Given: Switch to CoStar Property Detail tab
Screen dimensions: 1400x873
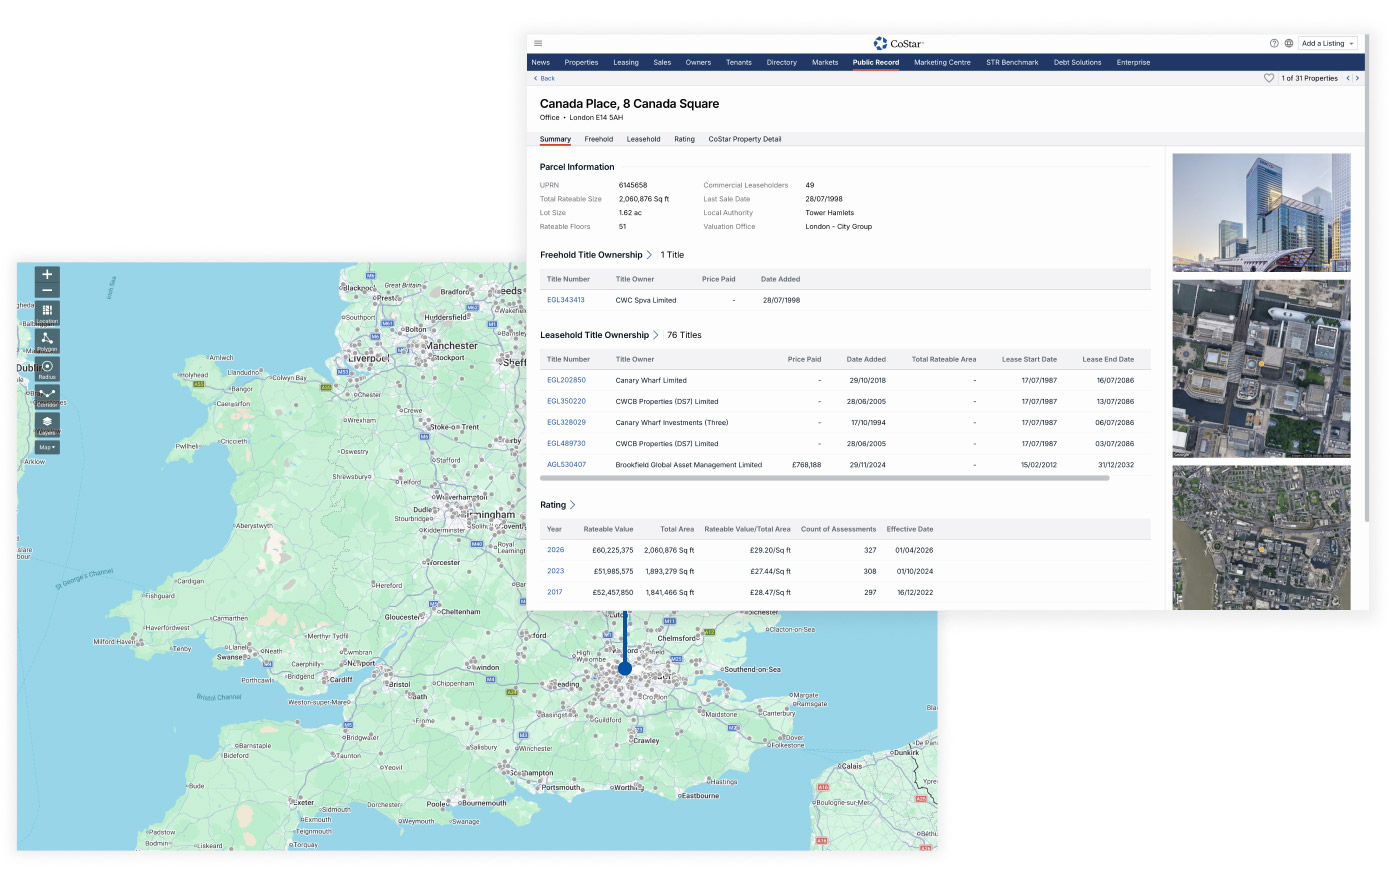Looking at the screenshot, I should pyautogui.click(x=745, y=139).
